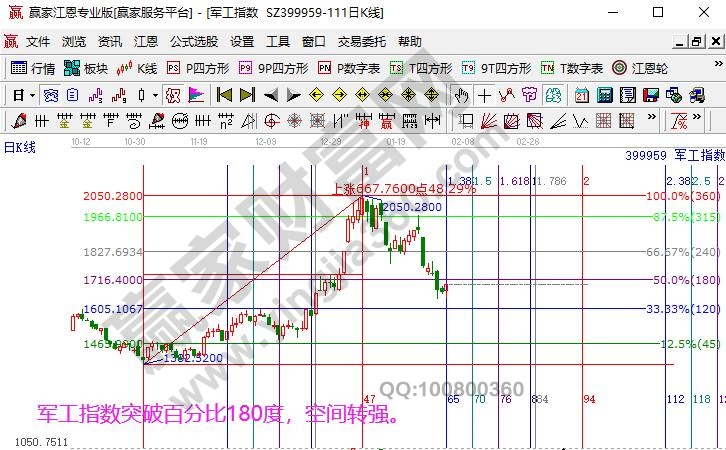Expand the candlestick style dropdown arrow
726x450 pixels.
[154, 95]
